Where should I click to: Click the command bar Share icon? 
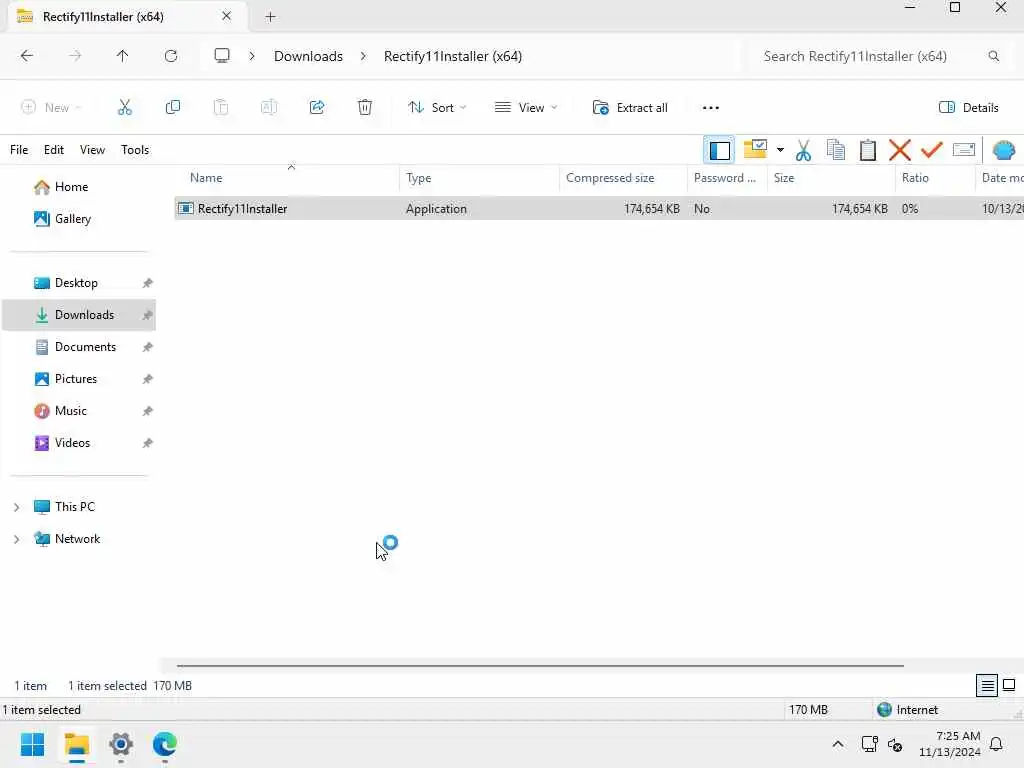pos(317,108)
